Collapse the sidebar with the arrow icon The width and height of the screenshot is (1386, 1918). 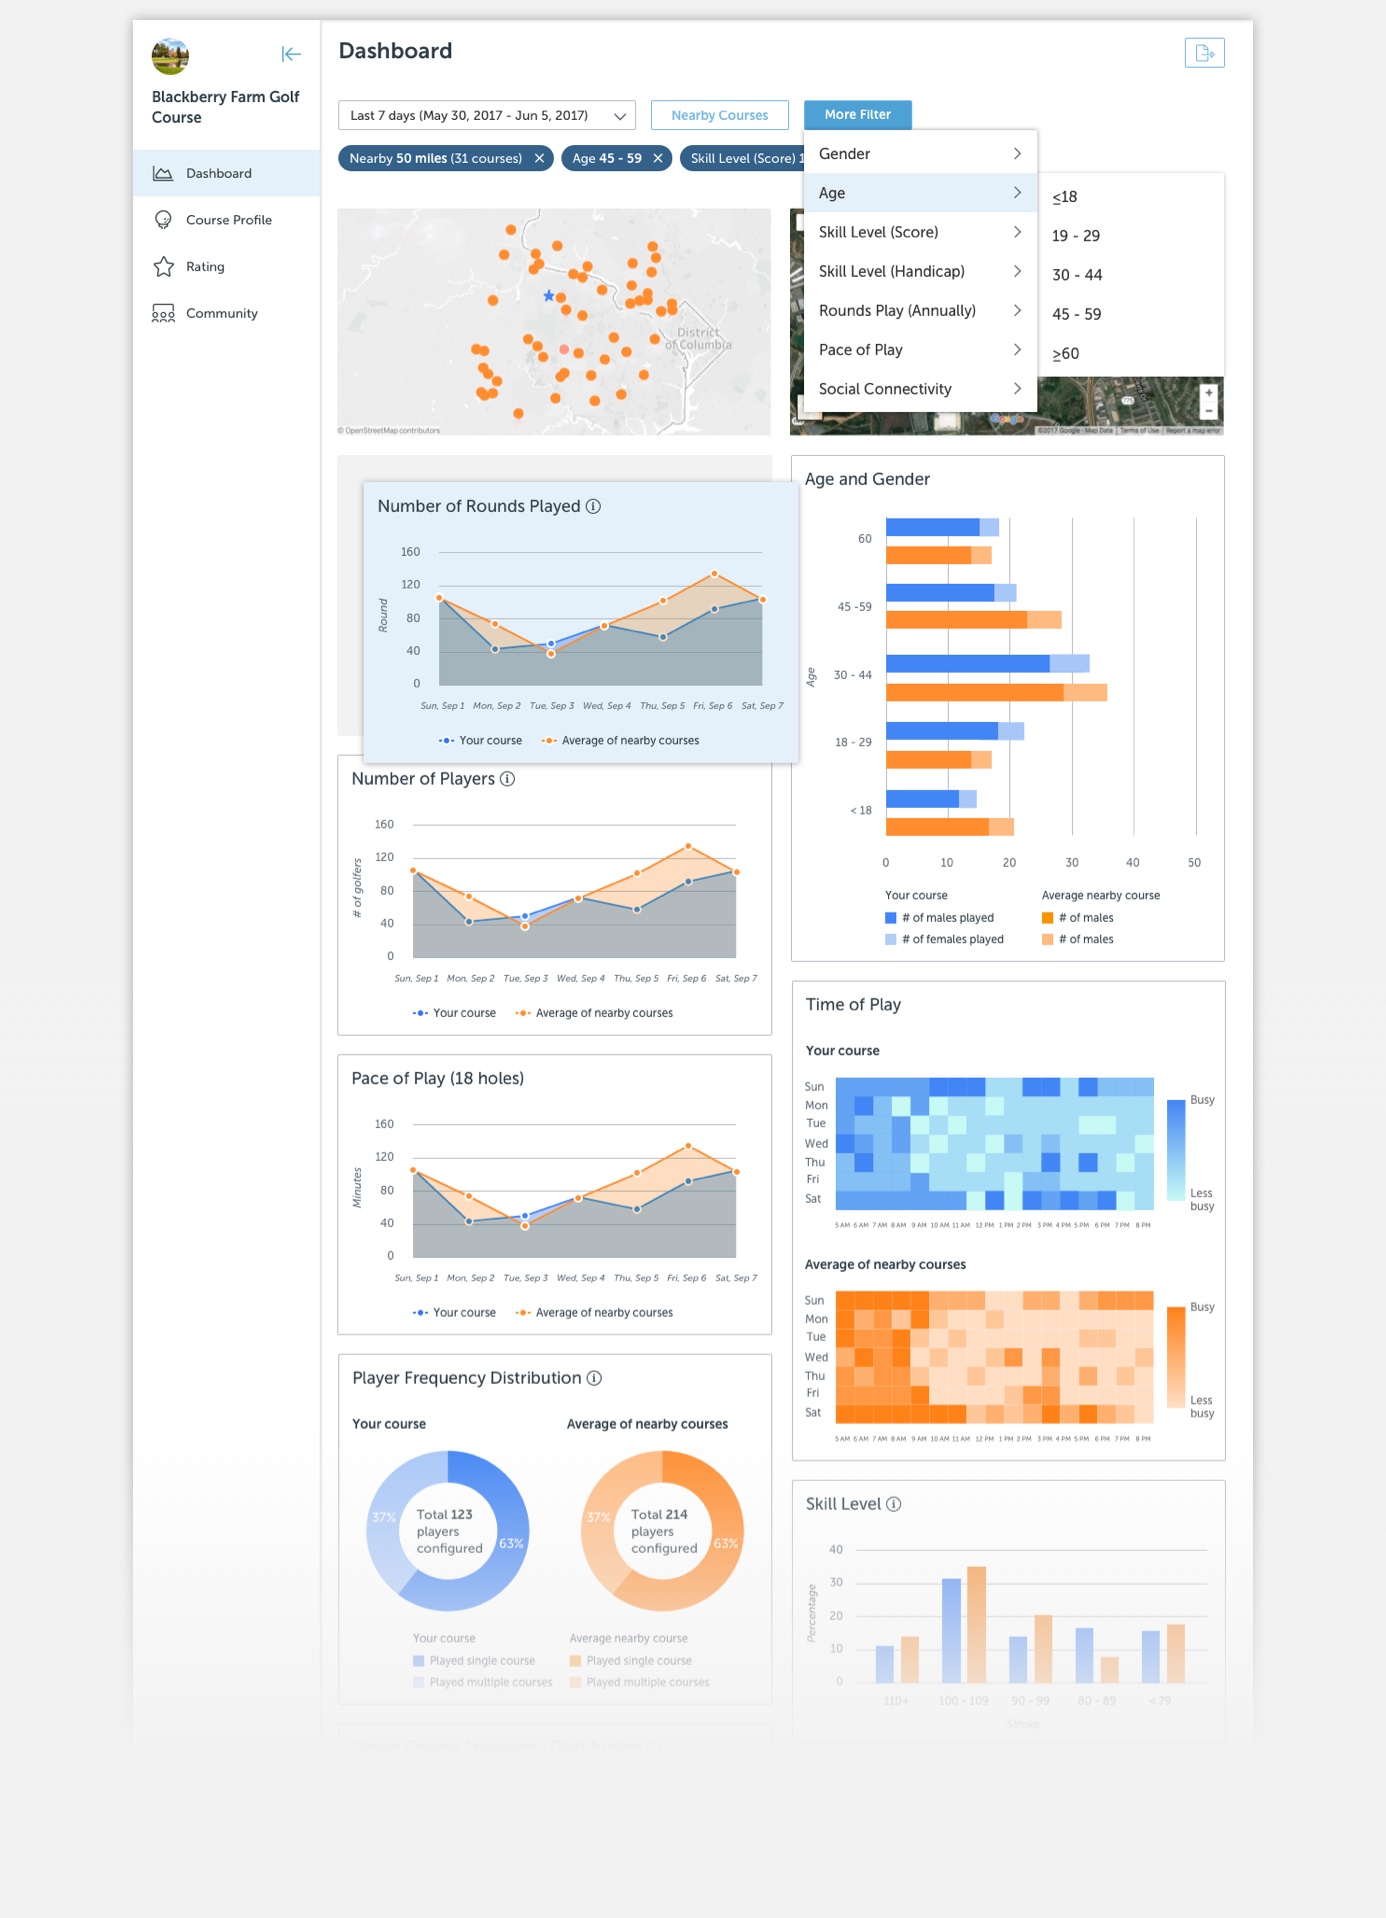pyautogui.click(x=291, y=54)
